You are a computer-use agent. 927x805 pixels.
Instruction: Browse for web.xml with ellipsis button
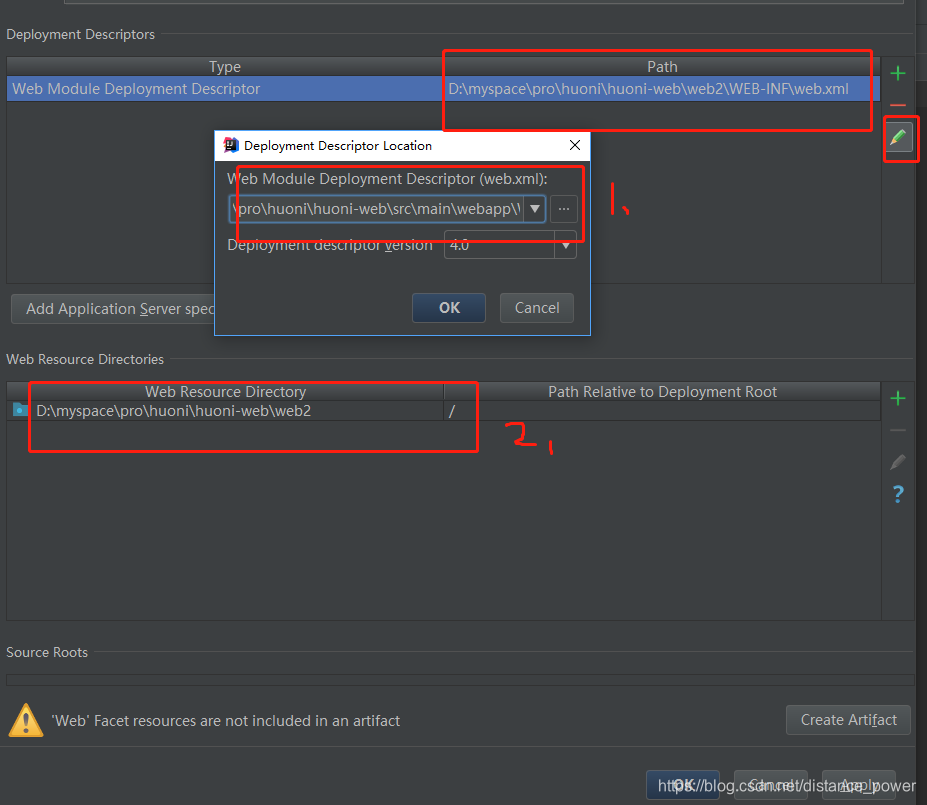(563, 209)
